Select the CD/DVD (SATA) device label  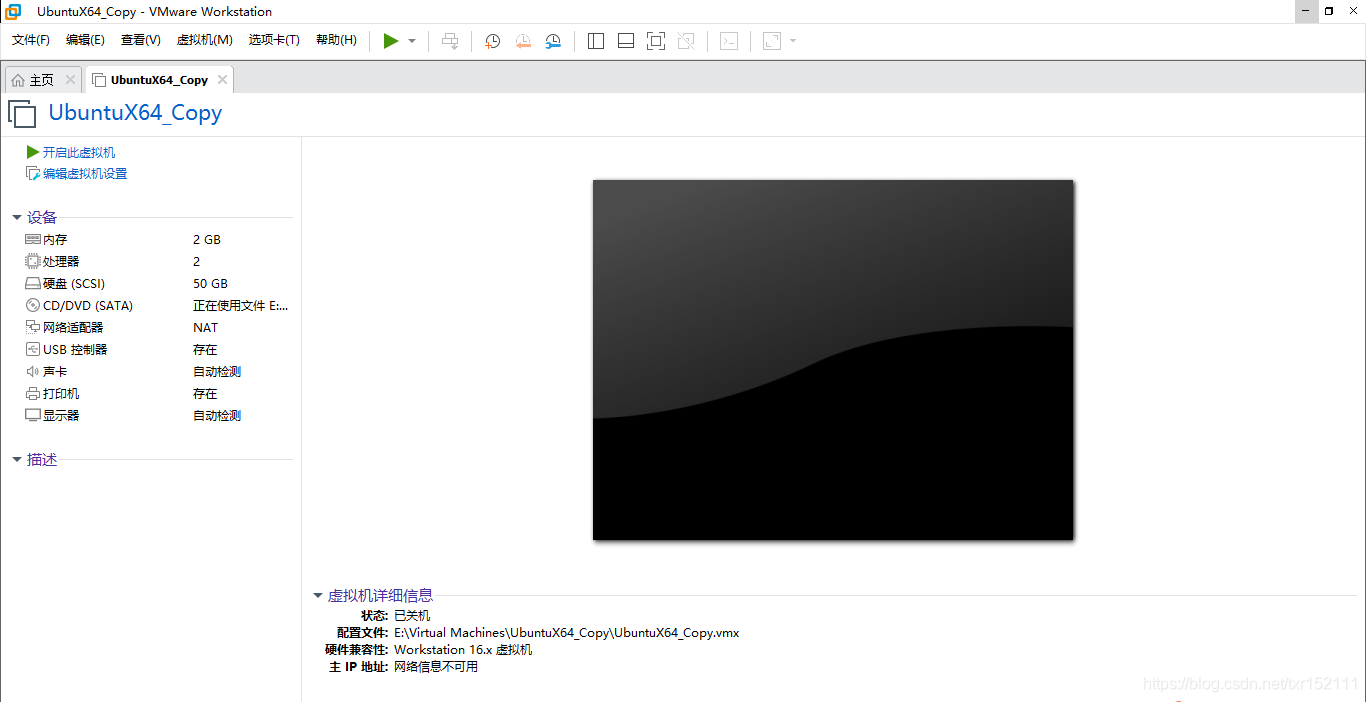coord(88,306)
